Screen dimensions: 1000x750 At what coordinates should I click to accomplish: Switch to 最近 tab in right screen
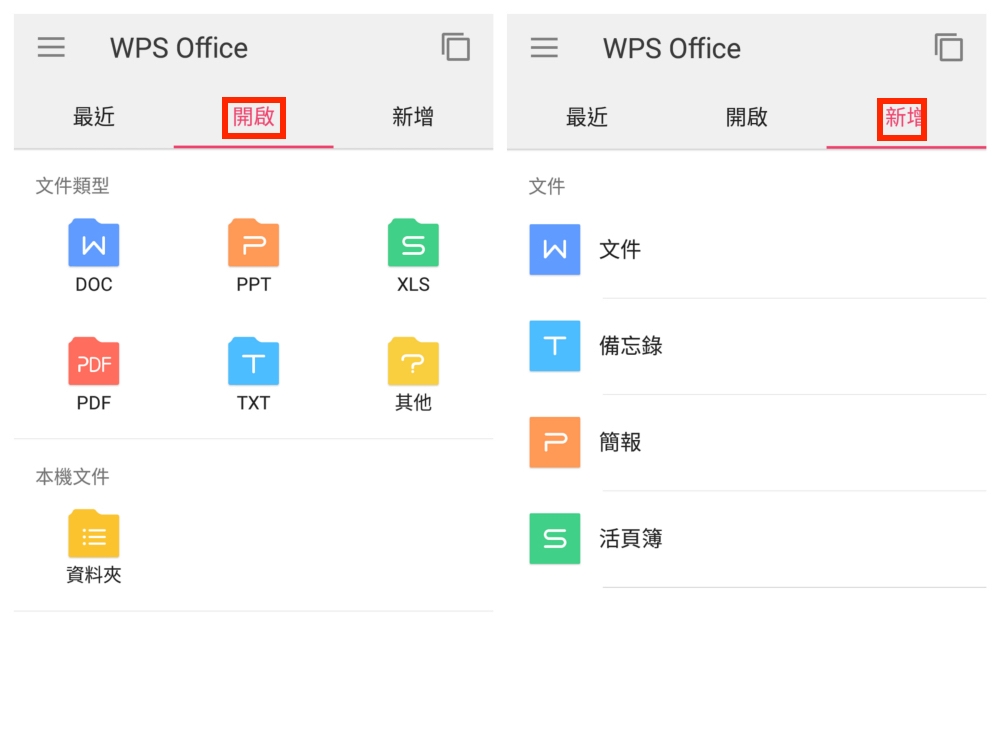pos(587,117)
